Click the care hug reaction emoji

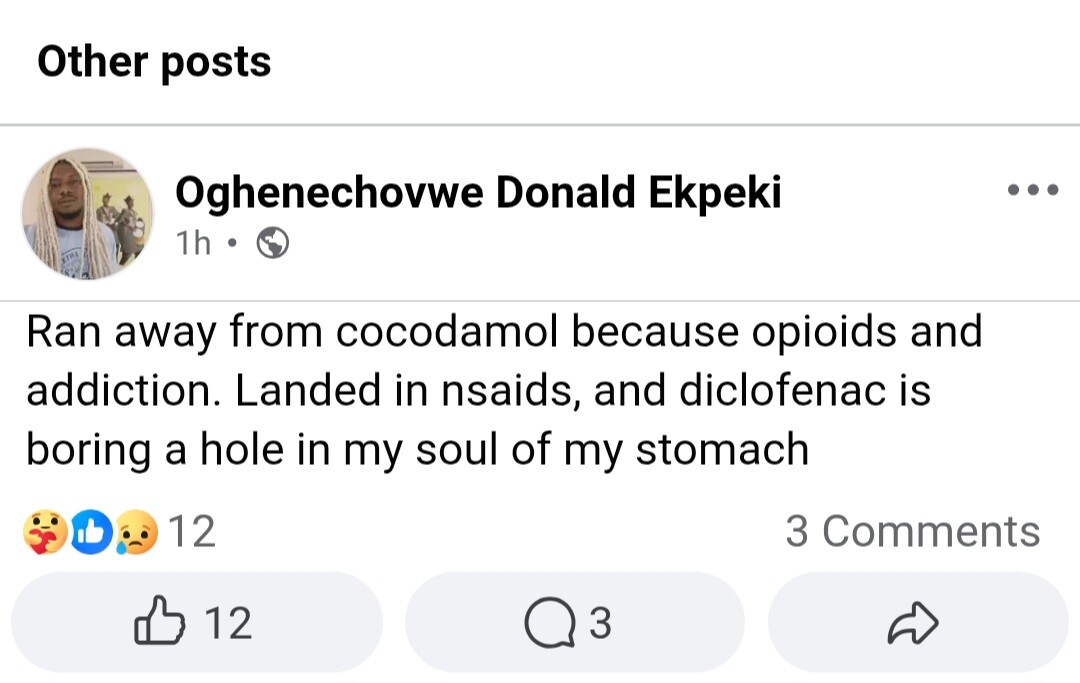[43, 532]
